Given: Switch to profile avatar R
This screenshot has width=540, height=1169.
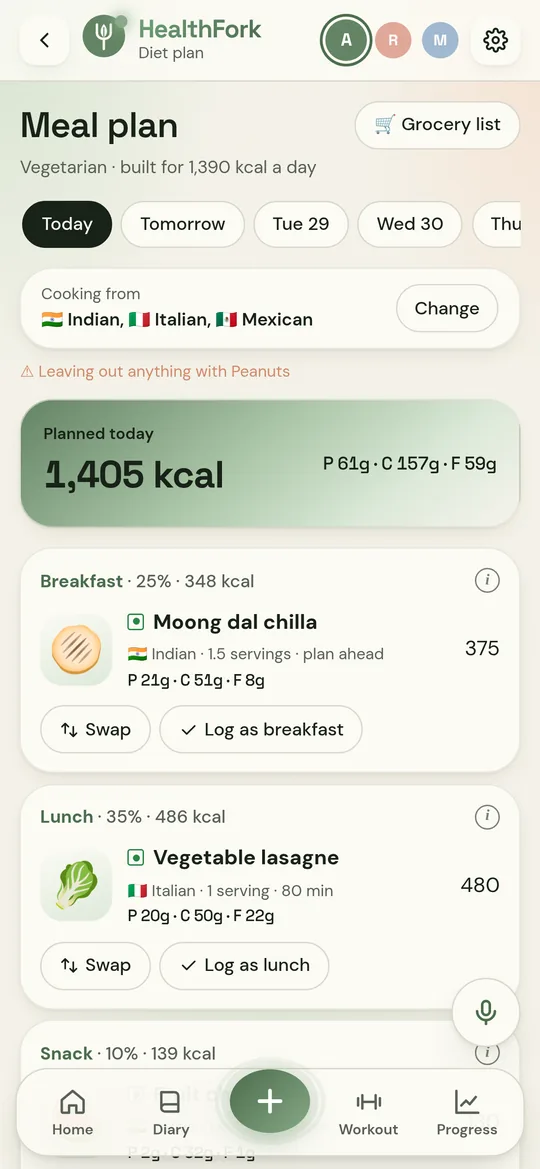Looking at the screenshot, I should [x=393, y=40].
